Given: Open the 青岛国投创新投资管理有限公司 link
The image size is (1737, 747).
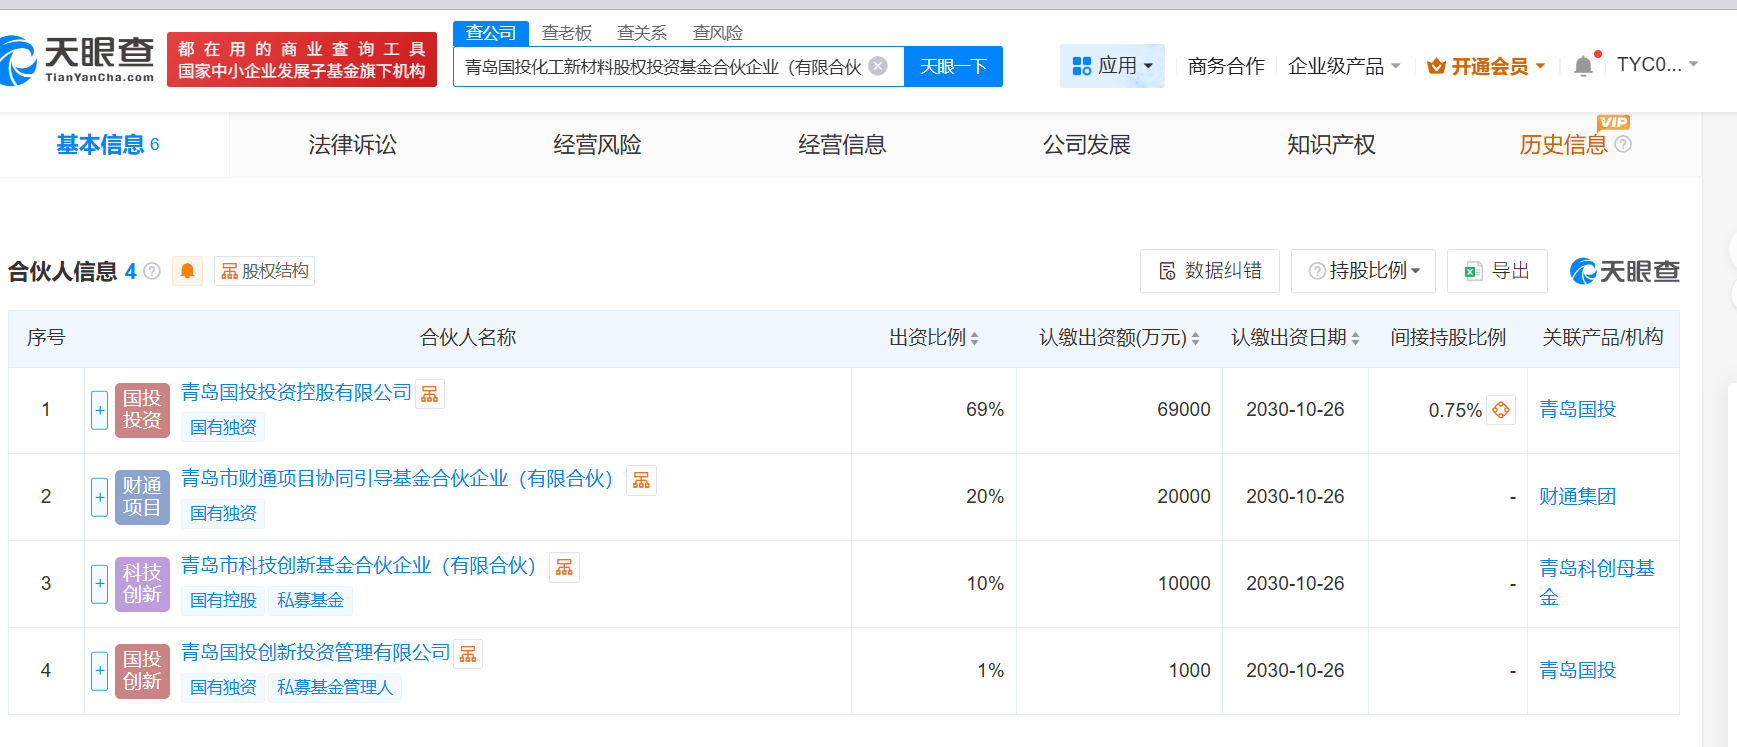Looking at the screenshot, I should 316,652.
